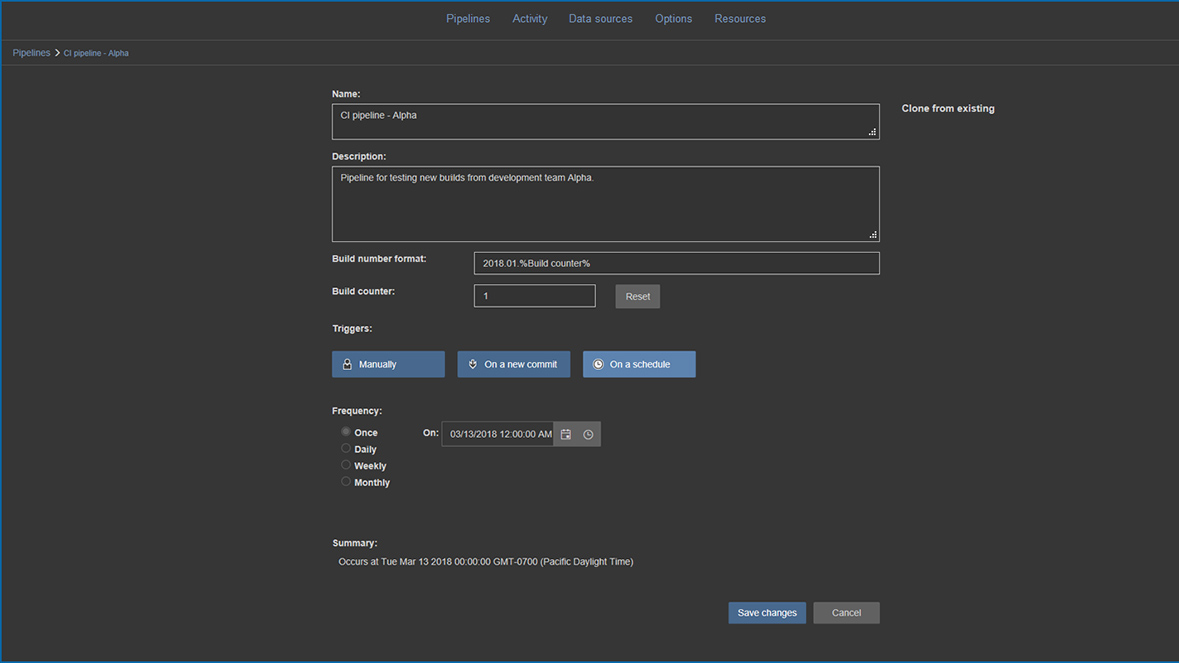This screenshot has height=663, width=1179.
Task: Open the Activity menu item
Action: 530,19
